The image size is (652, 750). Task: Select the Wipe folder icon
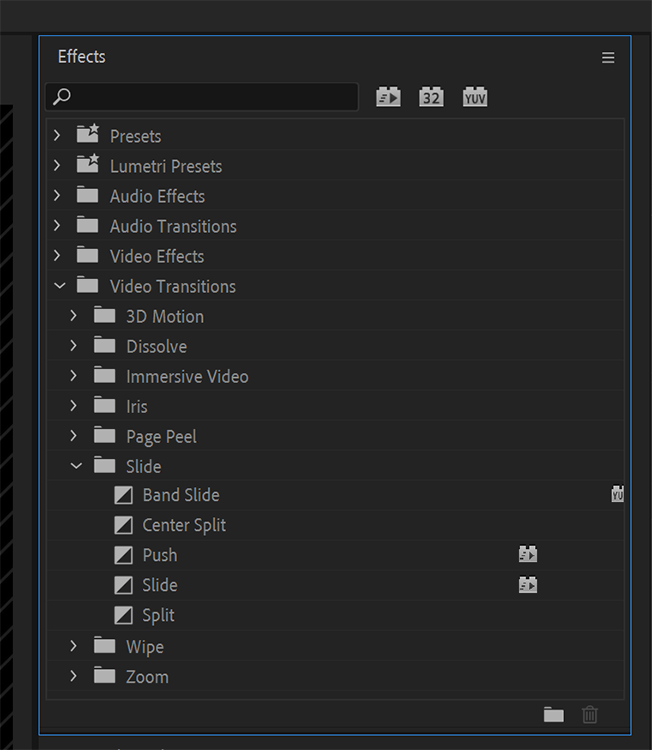point(105,646)
